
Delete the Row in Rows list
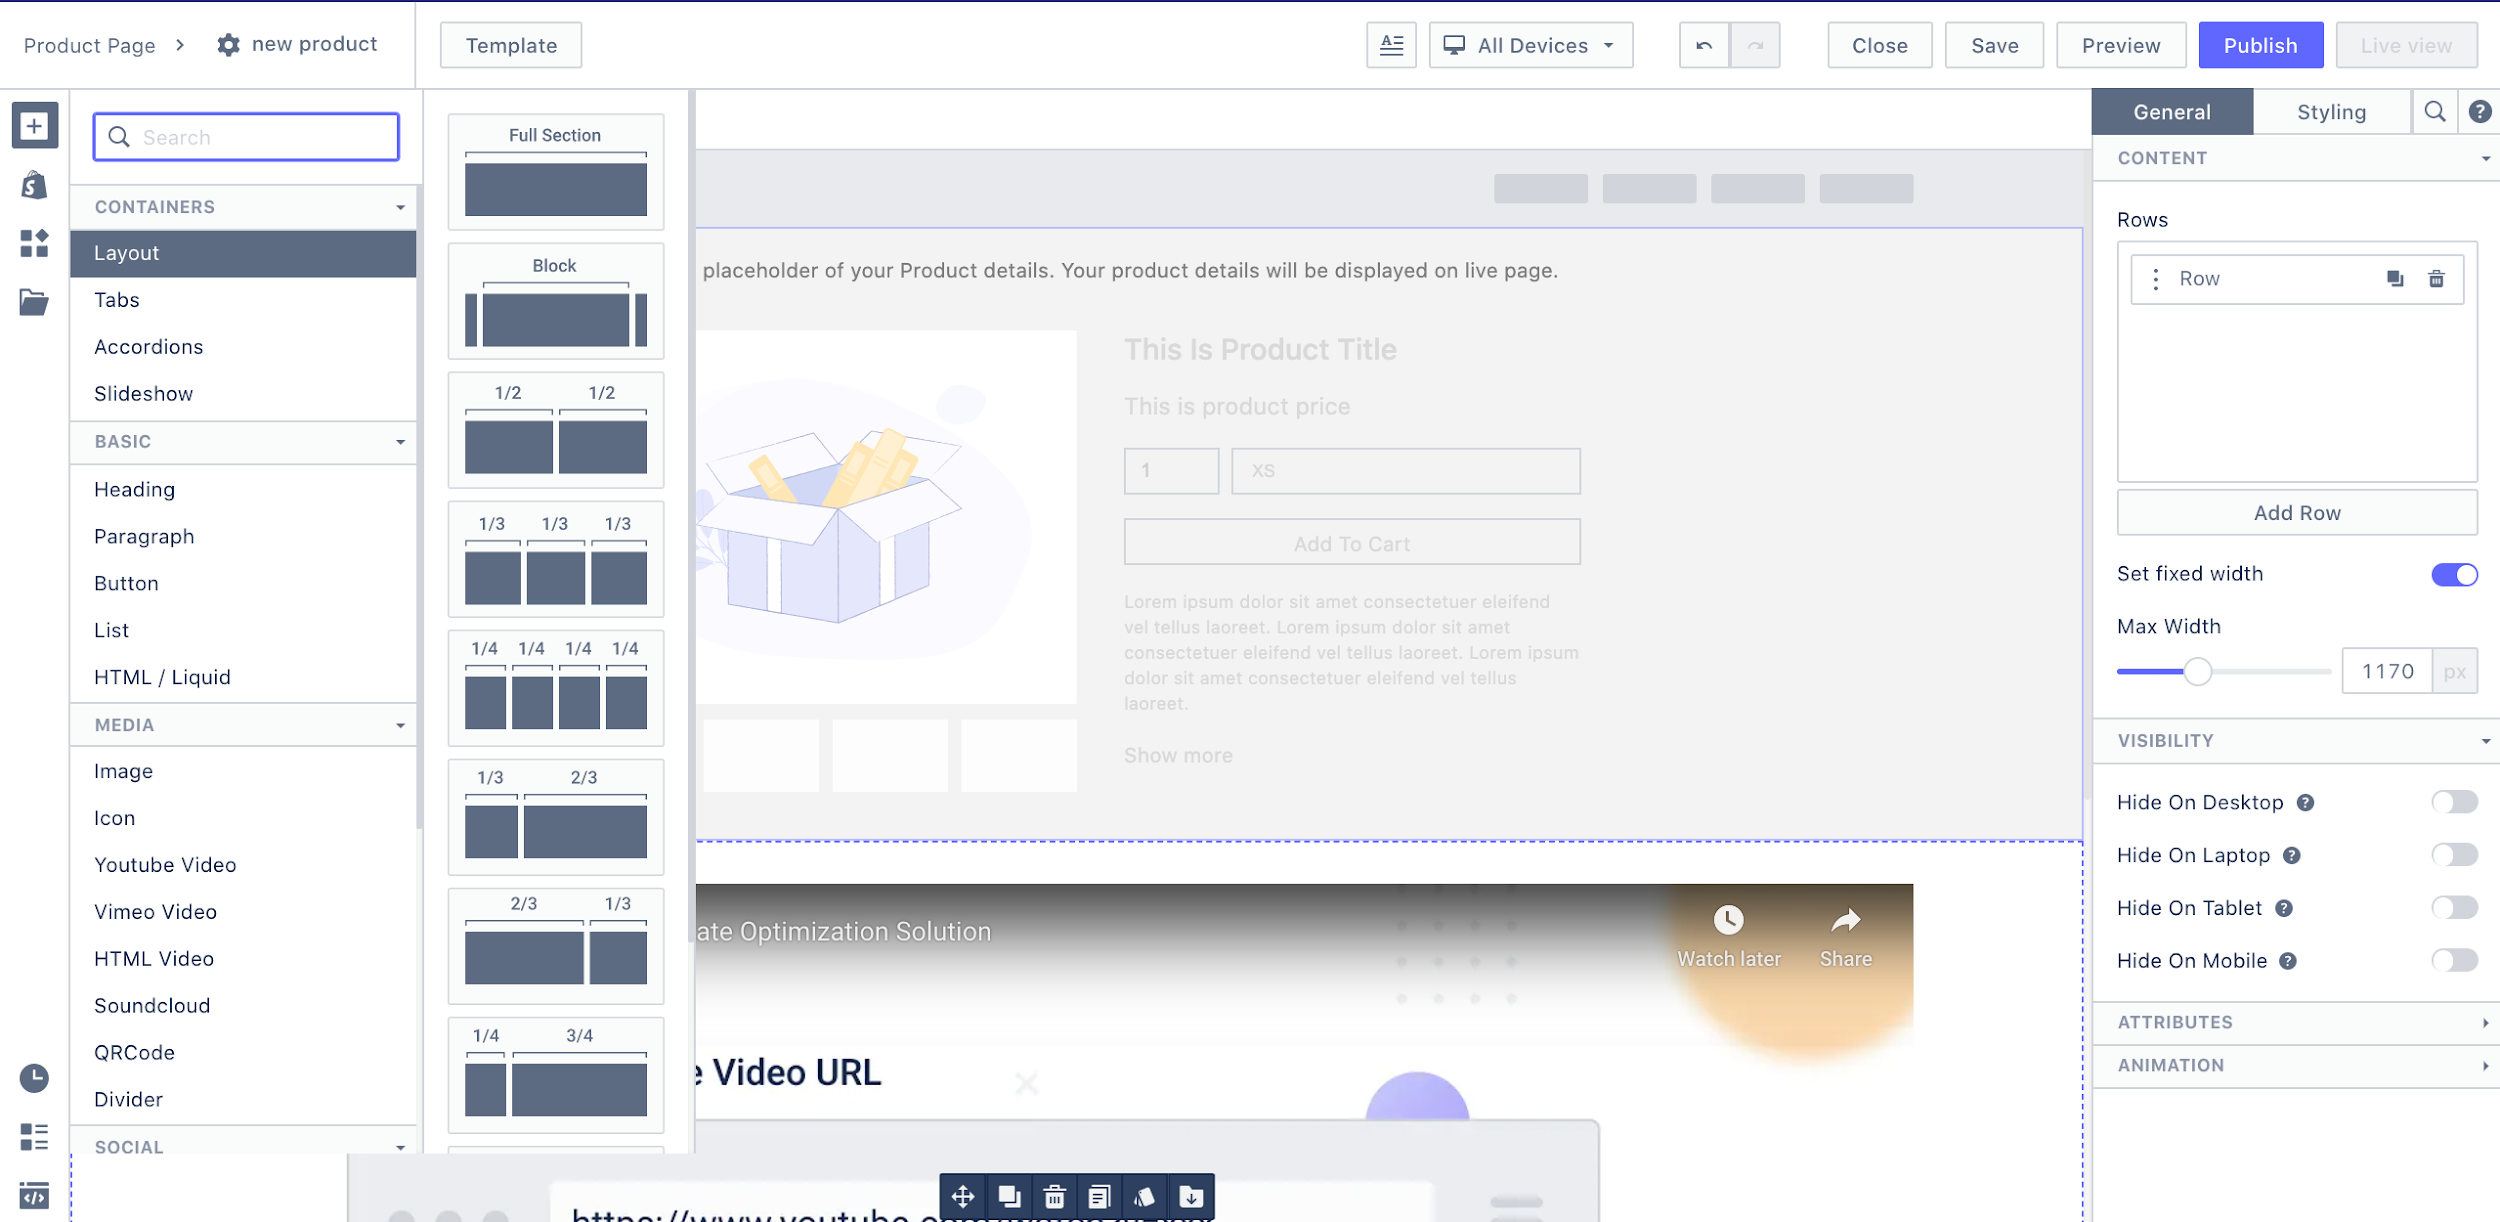[2436, 279]
